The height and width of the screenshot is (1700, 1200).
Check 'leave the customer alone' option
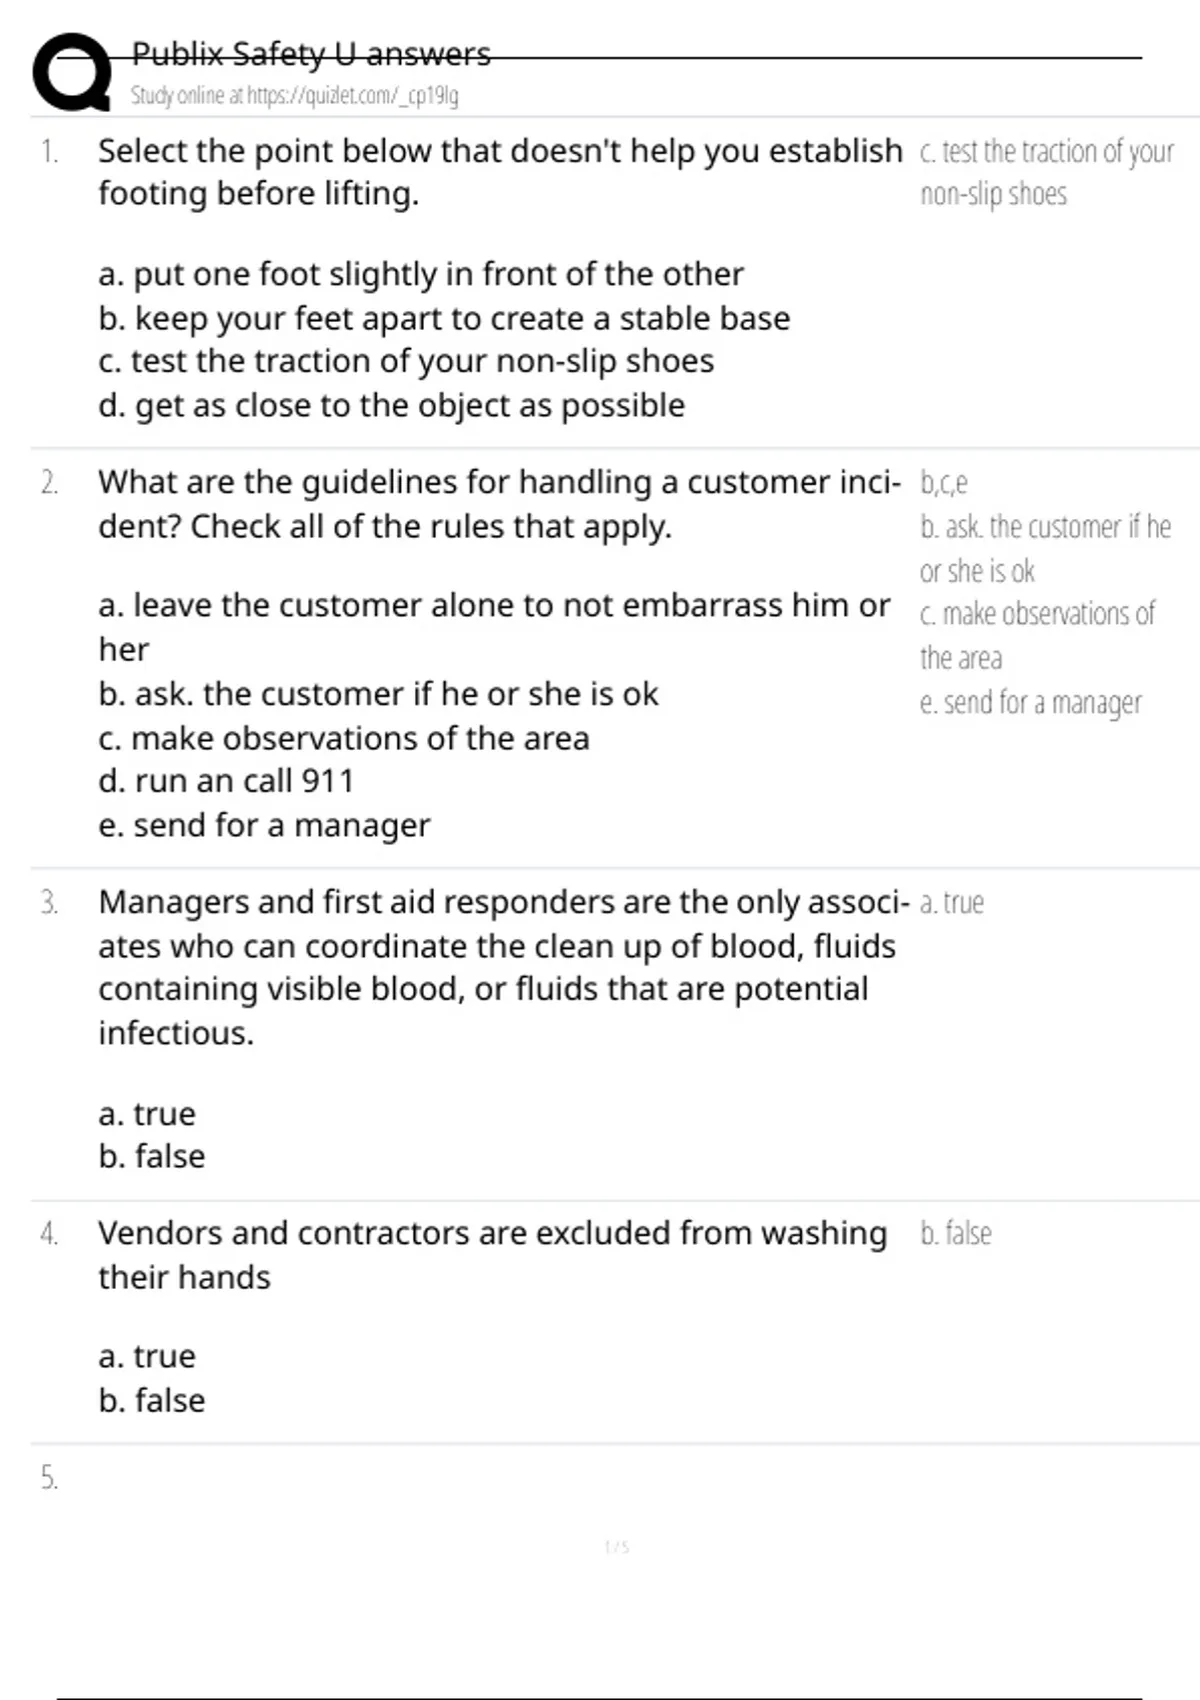click(494, 606)
